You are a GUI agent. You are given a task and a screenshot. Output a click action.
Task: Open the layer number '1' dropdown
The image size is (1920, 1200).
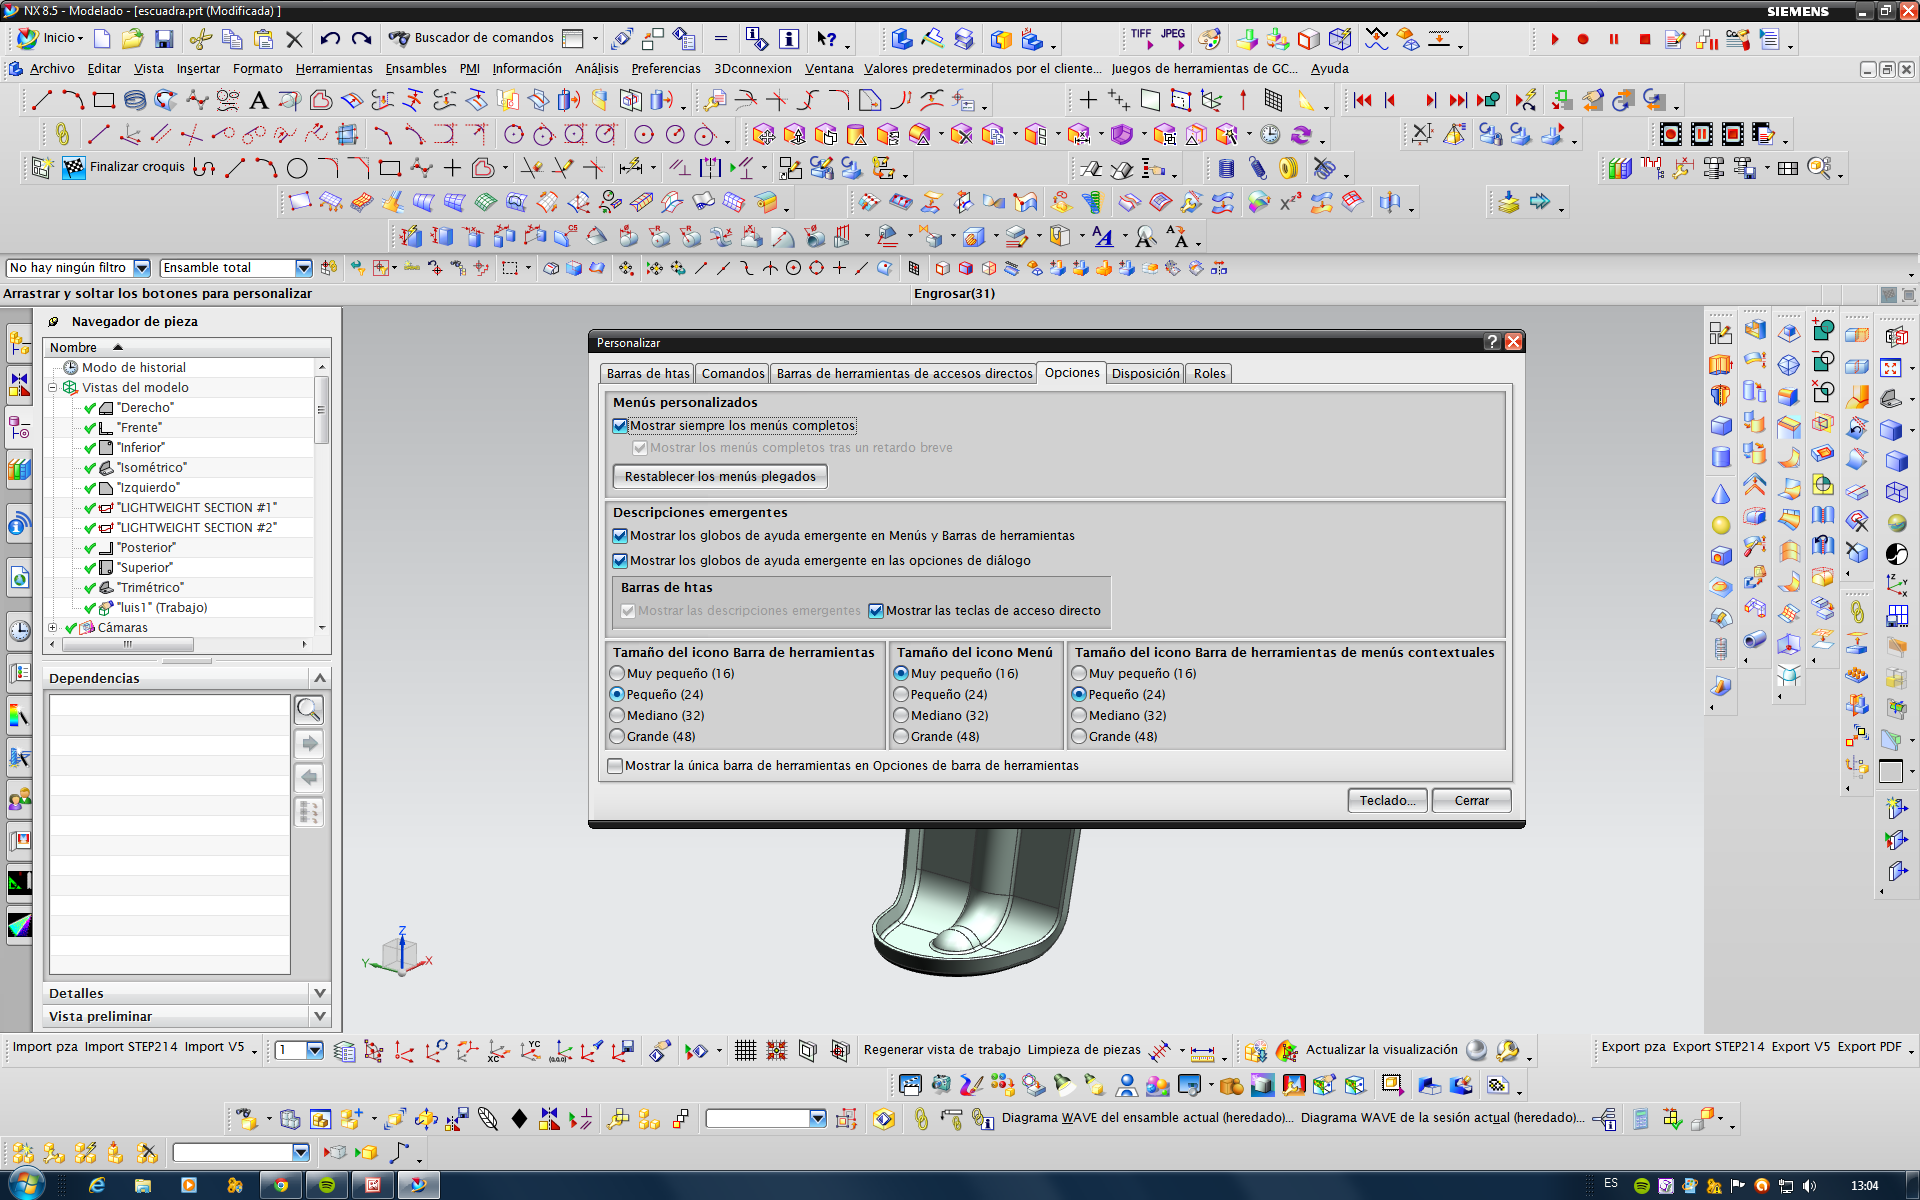click(315, 1050)
